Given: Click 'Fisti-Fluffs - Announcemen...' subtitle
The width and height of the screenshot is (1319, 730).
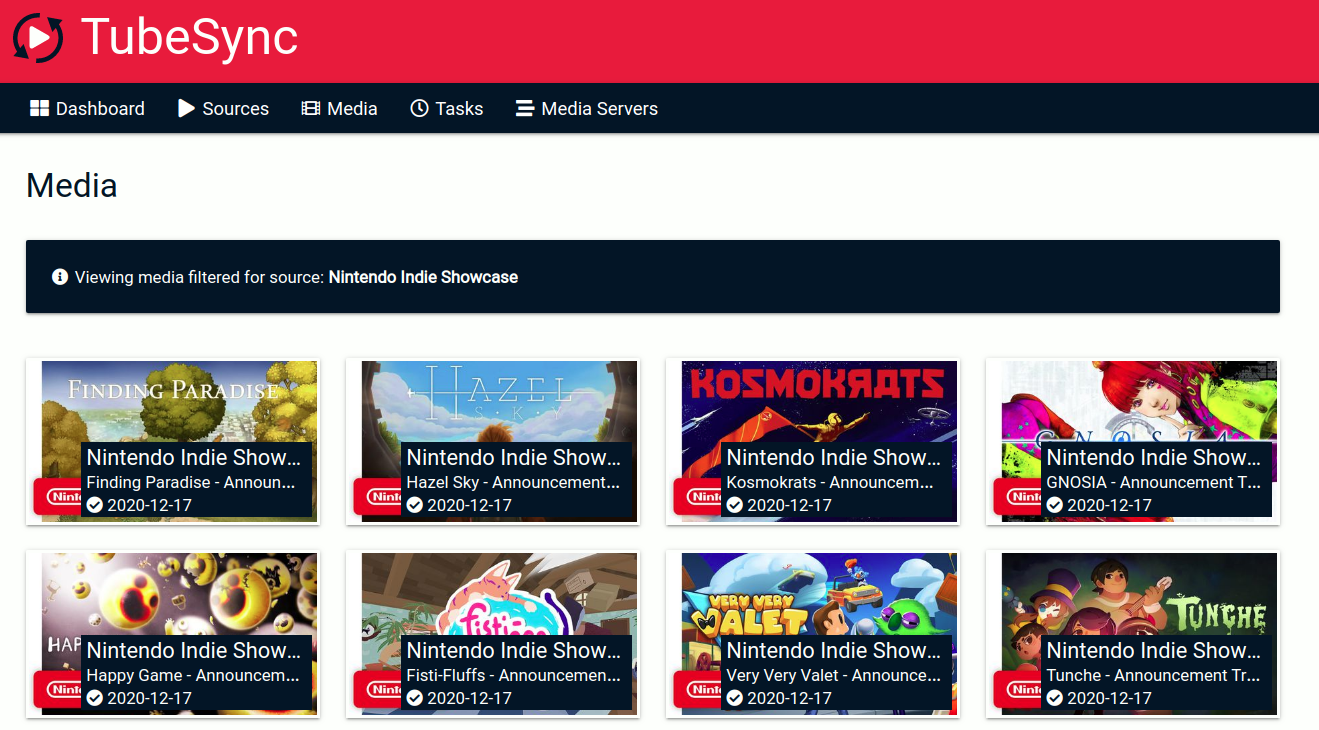Looking at the screenshot, I should click(514, 675).
